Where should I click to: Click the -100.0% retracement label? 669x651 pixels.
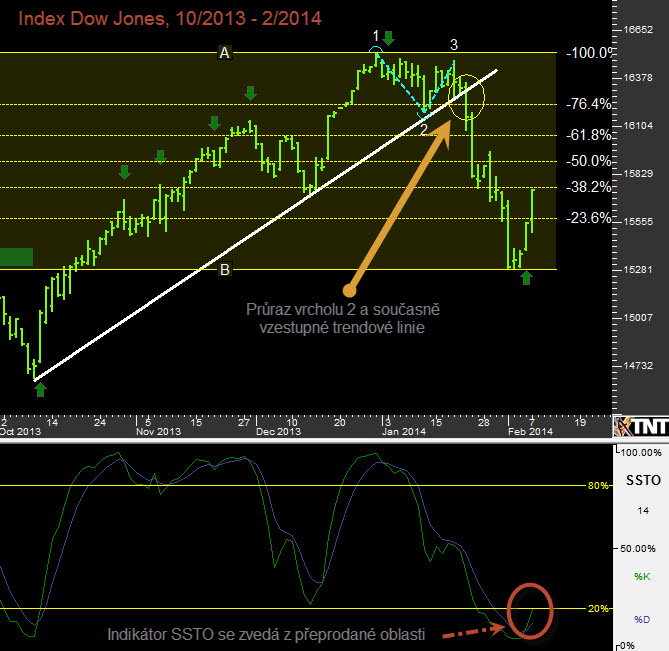(x=590, y=53)
